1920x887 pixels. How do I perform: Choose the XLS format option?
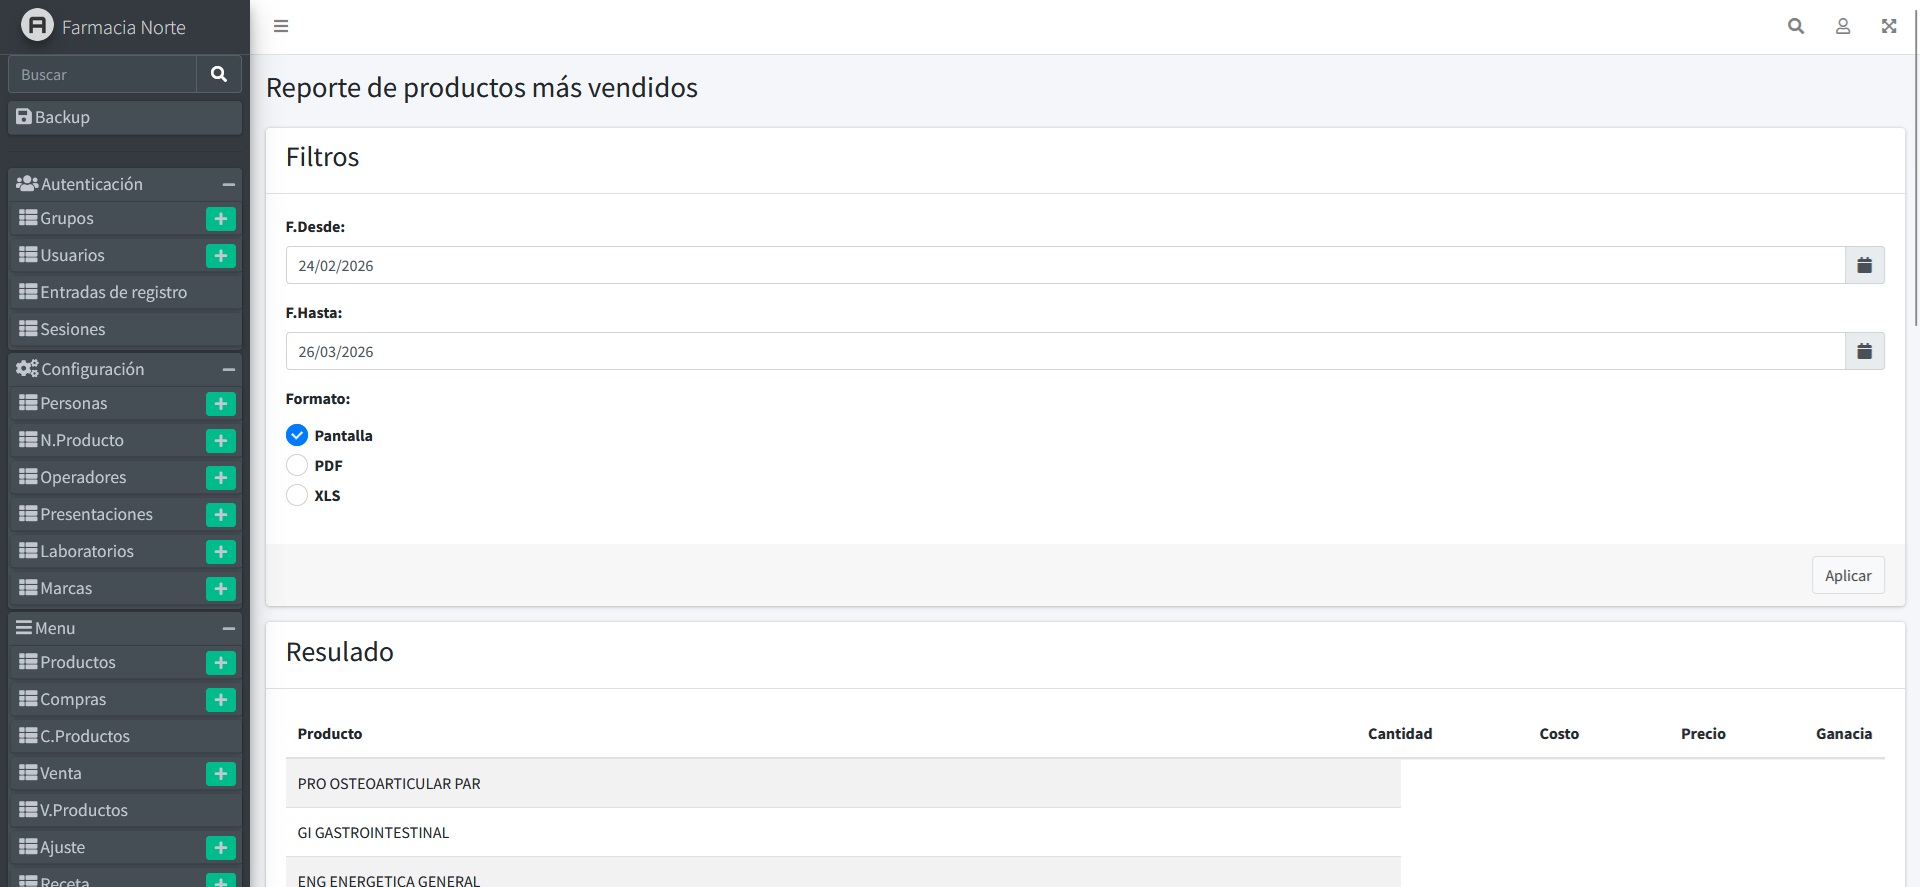[297, 495]
